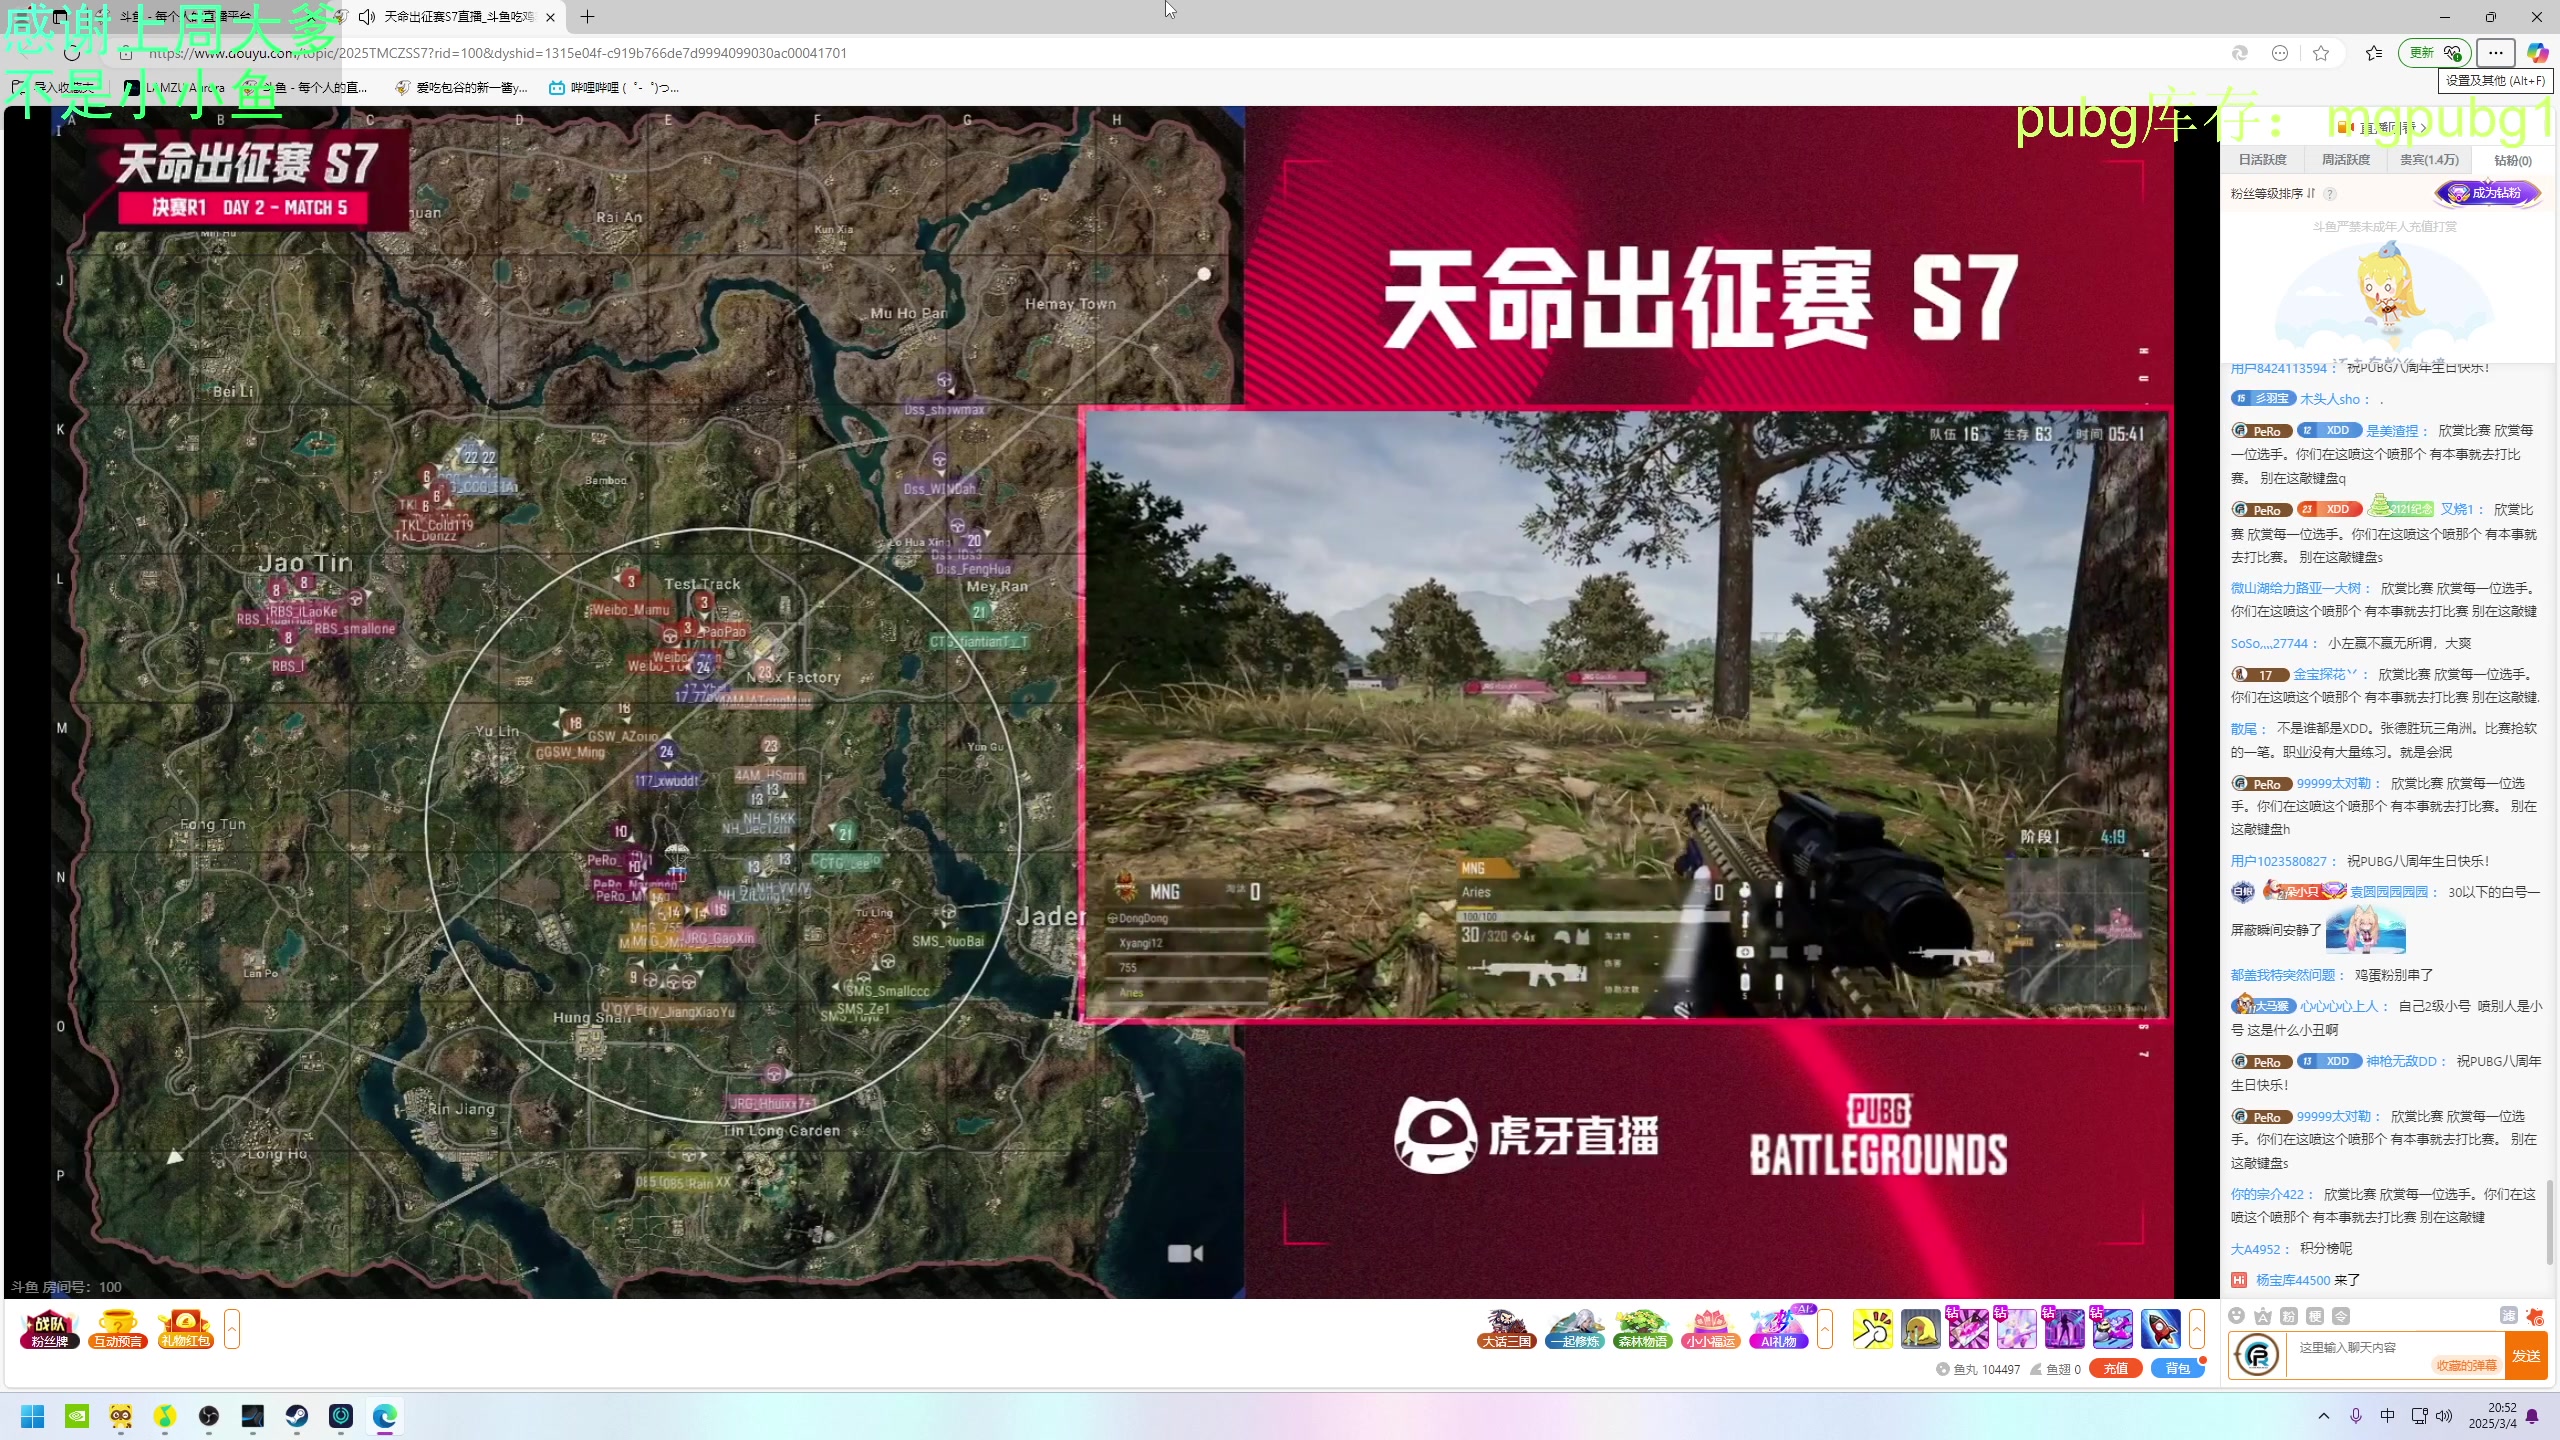Expand the gift list arrow beside rocket
Viewport: 2560px width, 1440px height.
click(2196, 1329)
